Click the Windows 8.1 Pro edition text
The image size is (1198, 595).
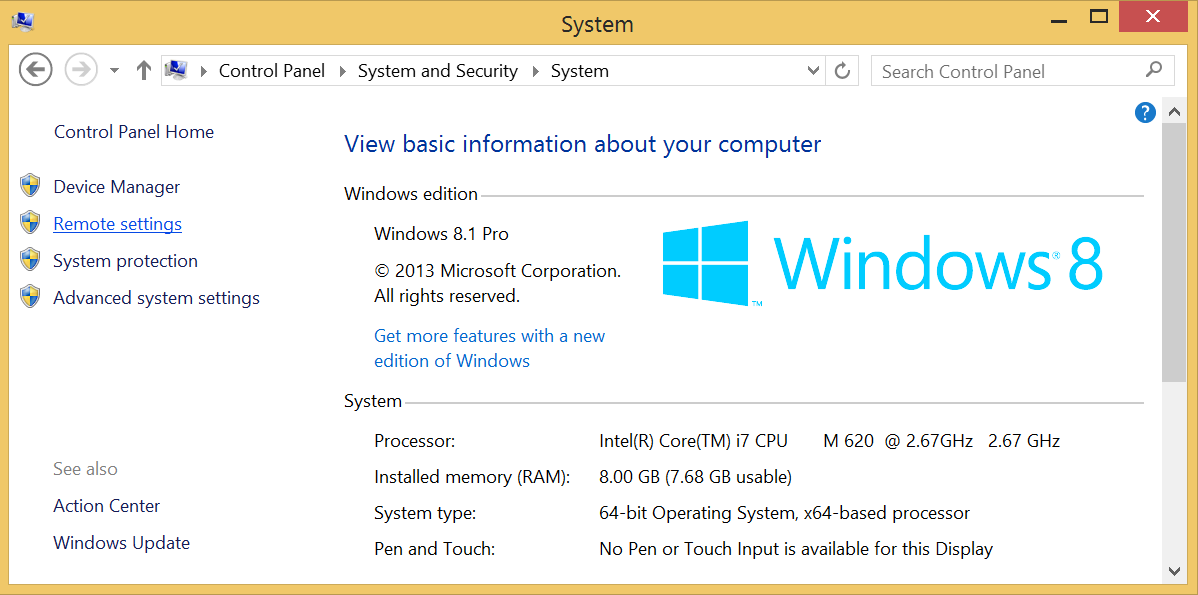point(442,234)
